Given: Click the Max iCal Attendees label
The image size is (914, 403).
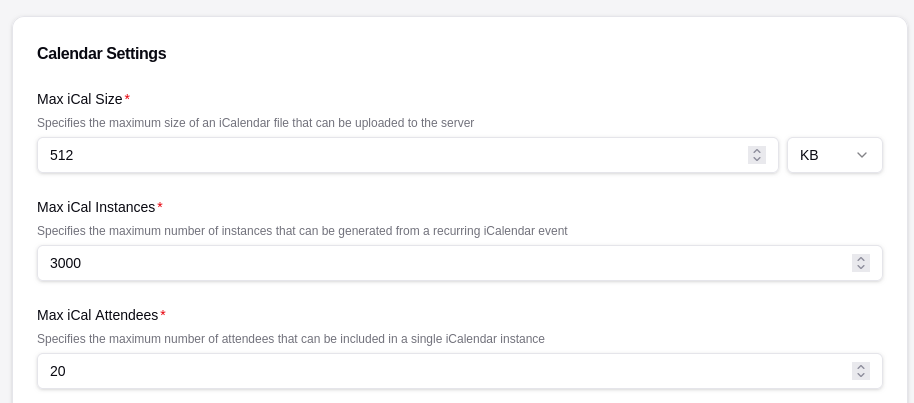Looking at the screenshot, I should (97, 315).
